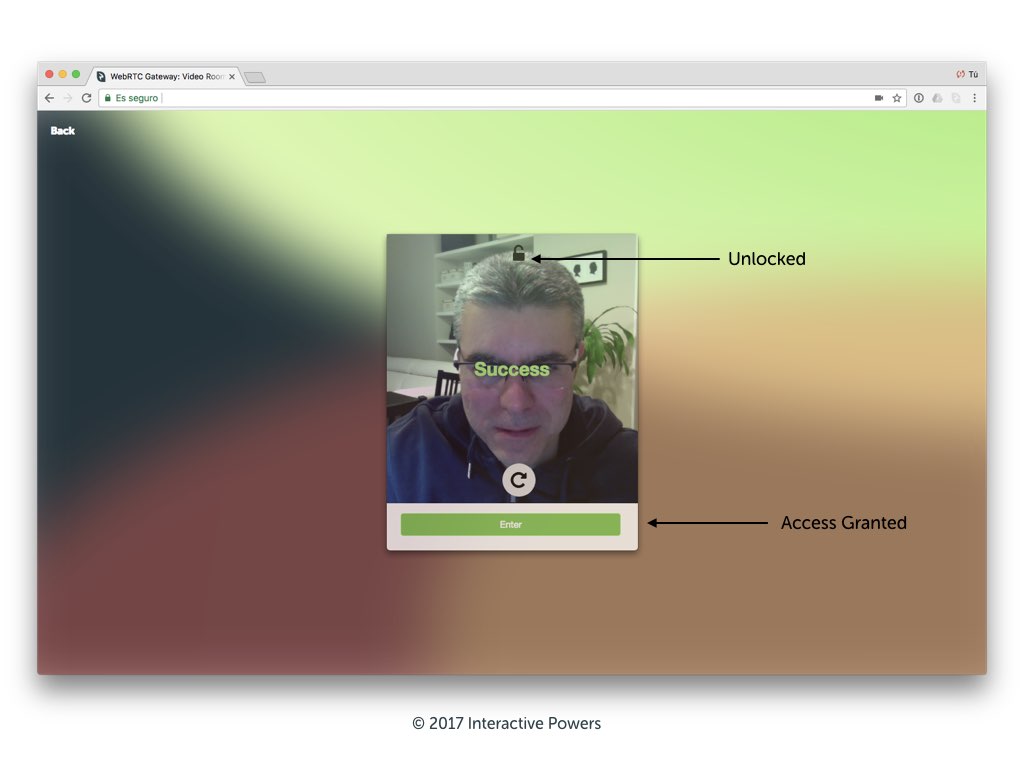Click the browser forward arrow
Image resolution: width=1024 pixels, height=768 pixels.
tap(68, 98)
